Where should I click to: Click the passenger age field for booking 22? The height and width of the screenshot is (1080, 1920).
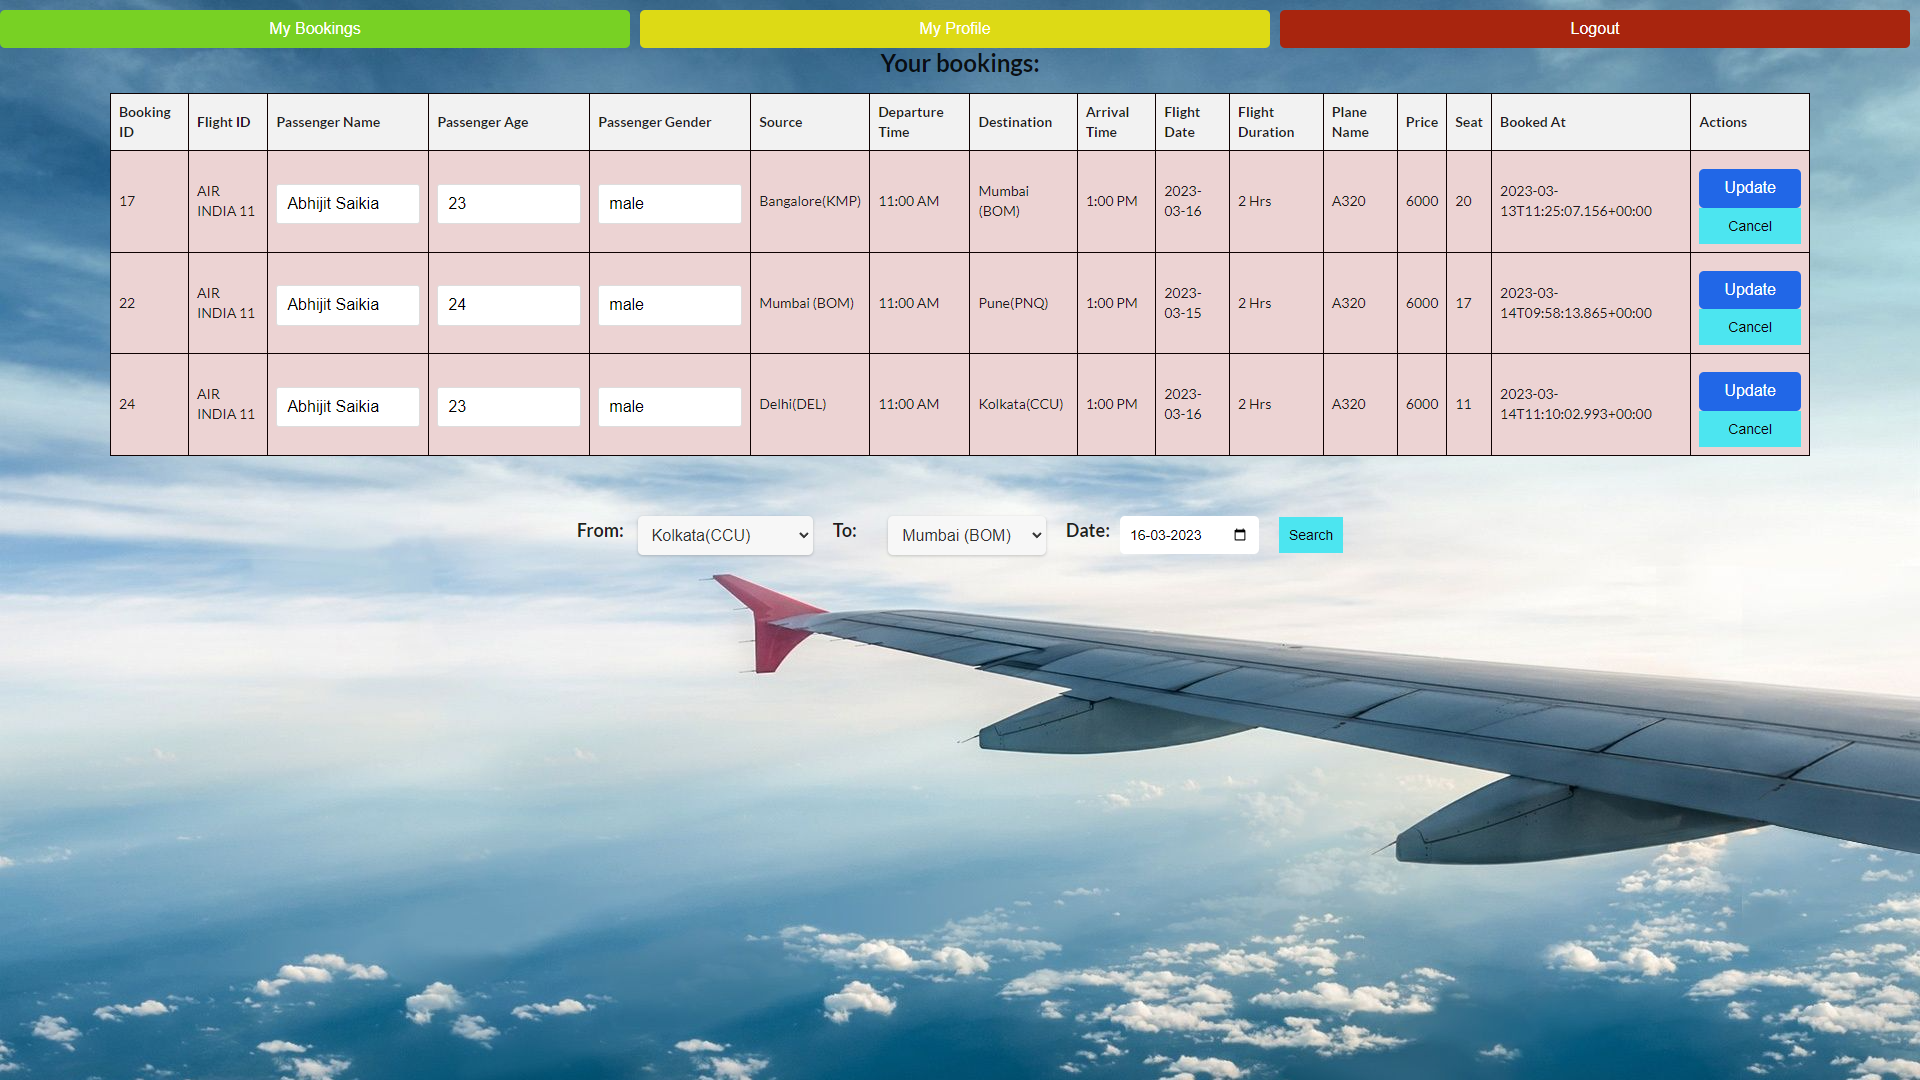[508, 304]
